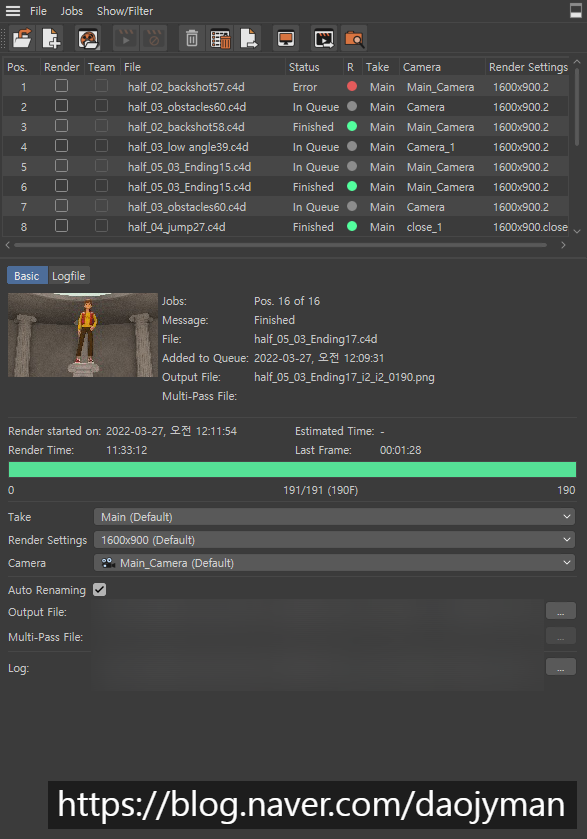Viewport: 587px width, 839px height.
Task: Open the Render Settings dropdown 1600x900 (Default)
Action: point(334,540)
